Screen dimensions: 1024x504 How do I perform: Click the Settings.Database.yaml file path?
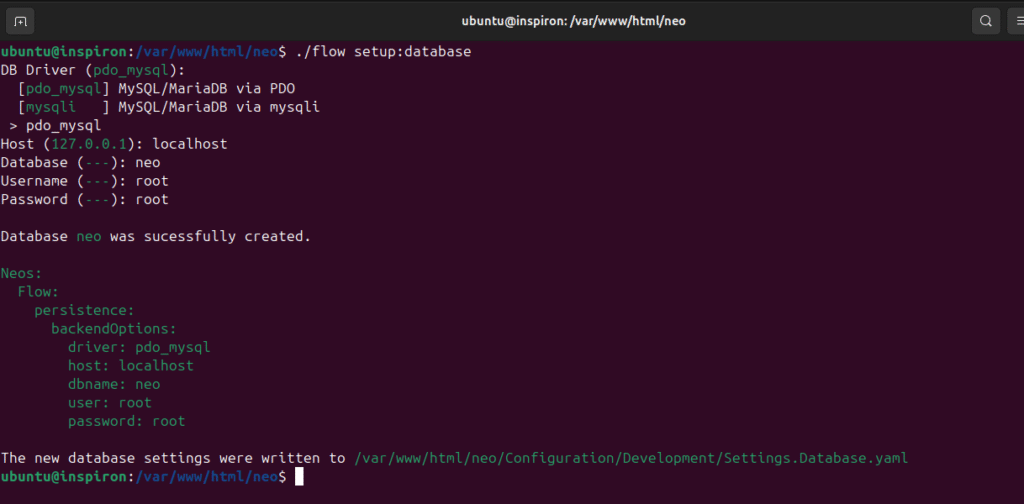(x=631, y=458)
